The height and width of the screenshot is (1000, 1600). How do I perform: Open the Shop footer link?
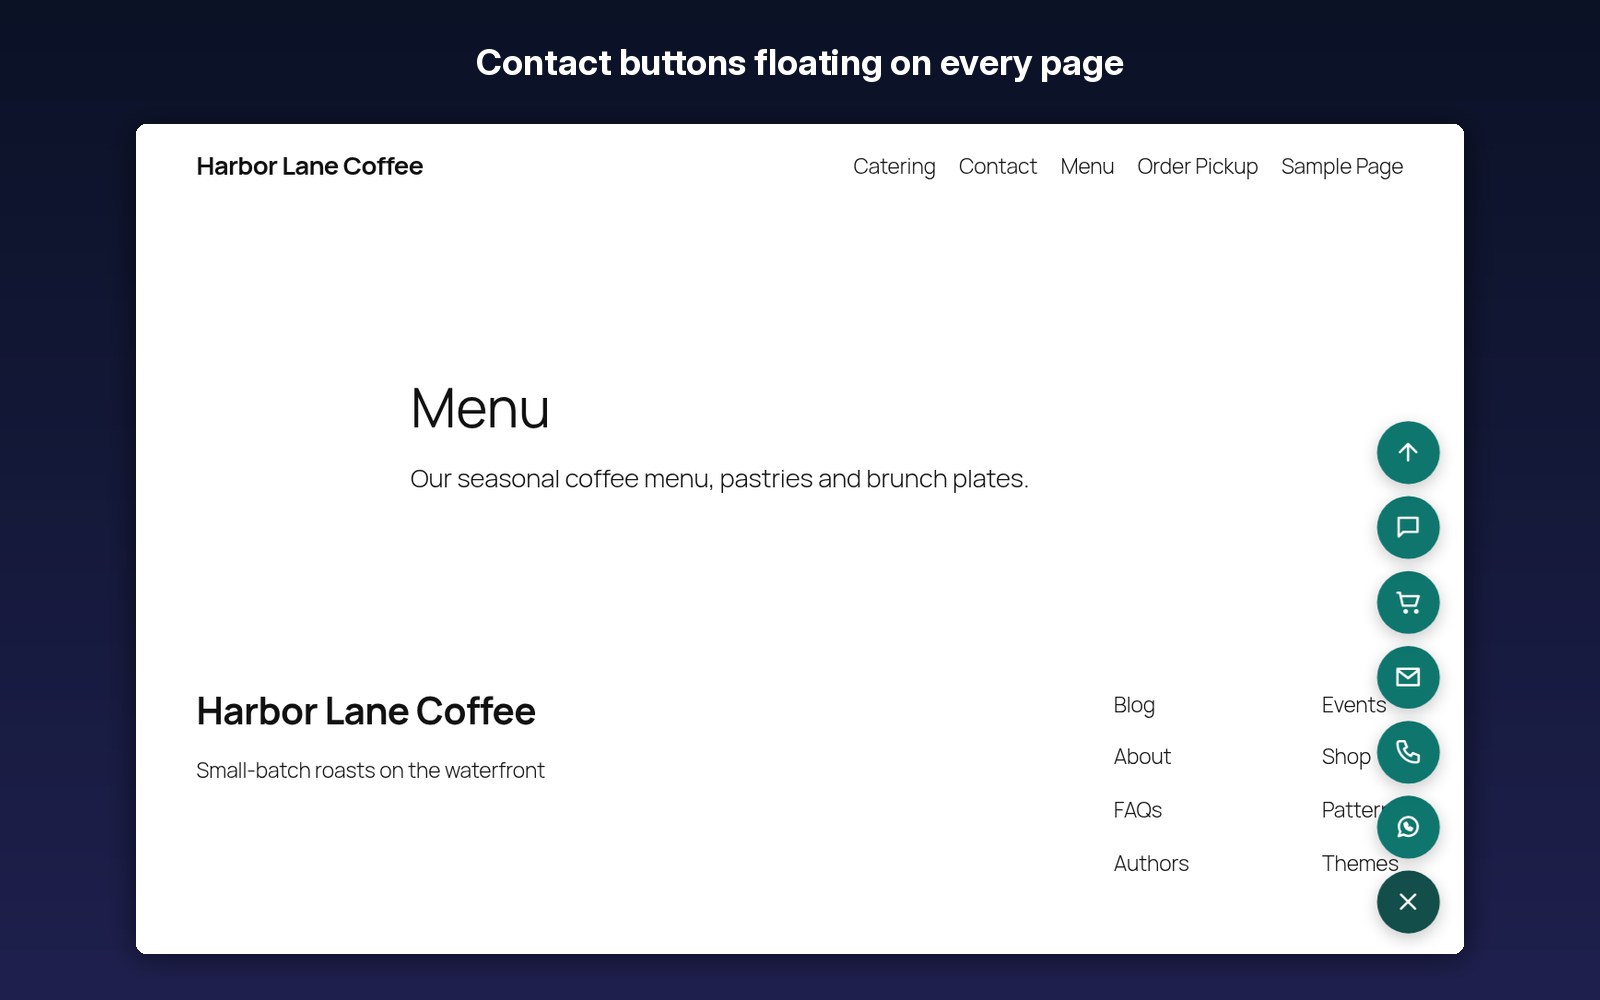click(1346, 757)
